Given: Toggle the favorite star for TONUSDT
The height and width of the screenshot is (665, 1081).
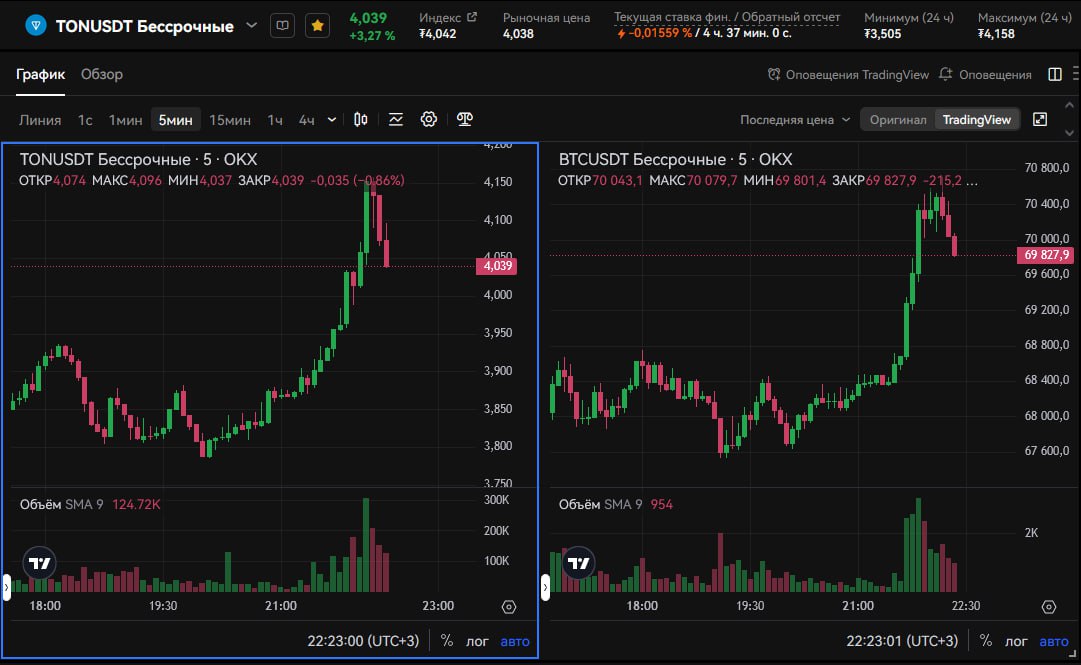Looking at the screenshot, I should 317,25.
